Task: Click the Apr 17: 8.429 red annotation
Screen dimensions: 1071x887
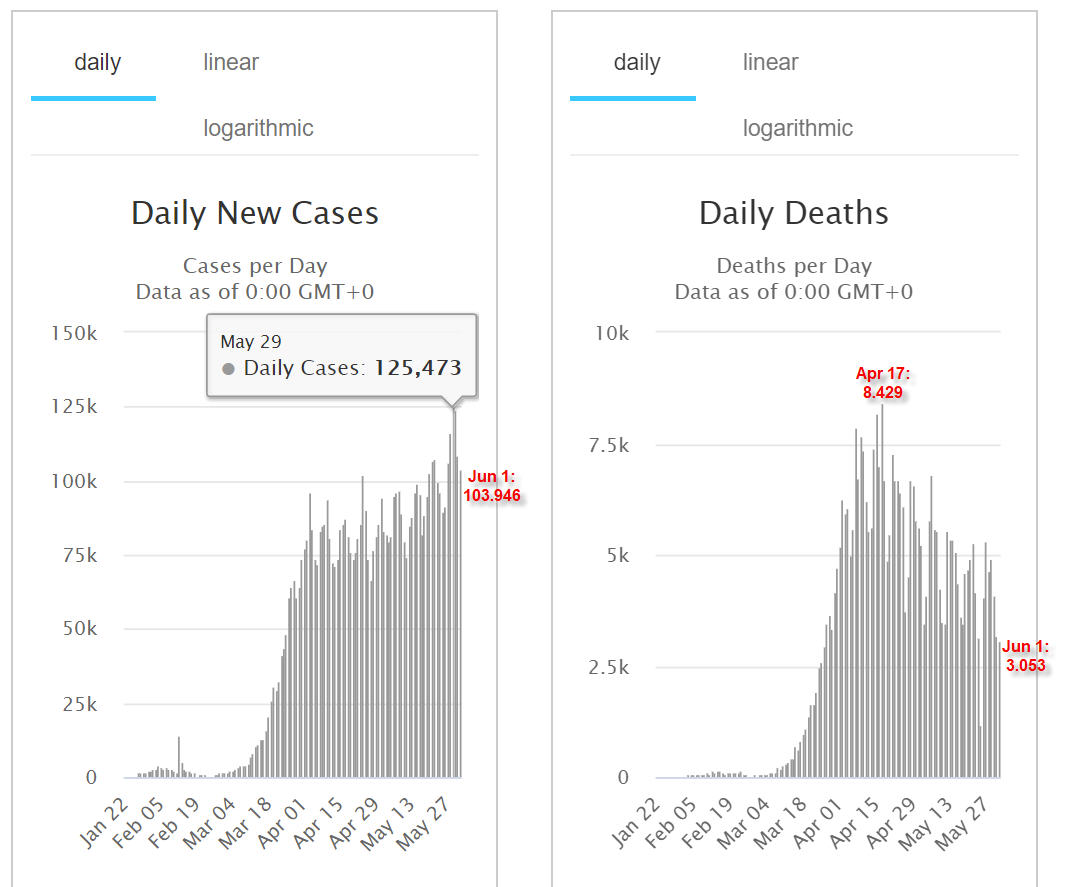Action: click(882, 382)
